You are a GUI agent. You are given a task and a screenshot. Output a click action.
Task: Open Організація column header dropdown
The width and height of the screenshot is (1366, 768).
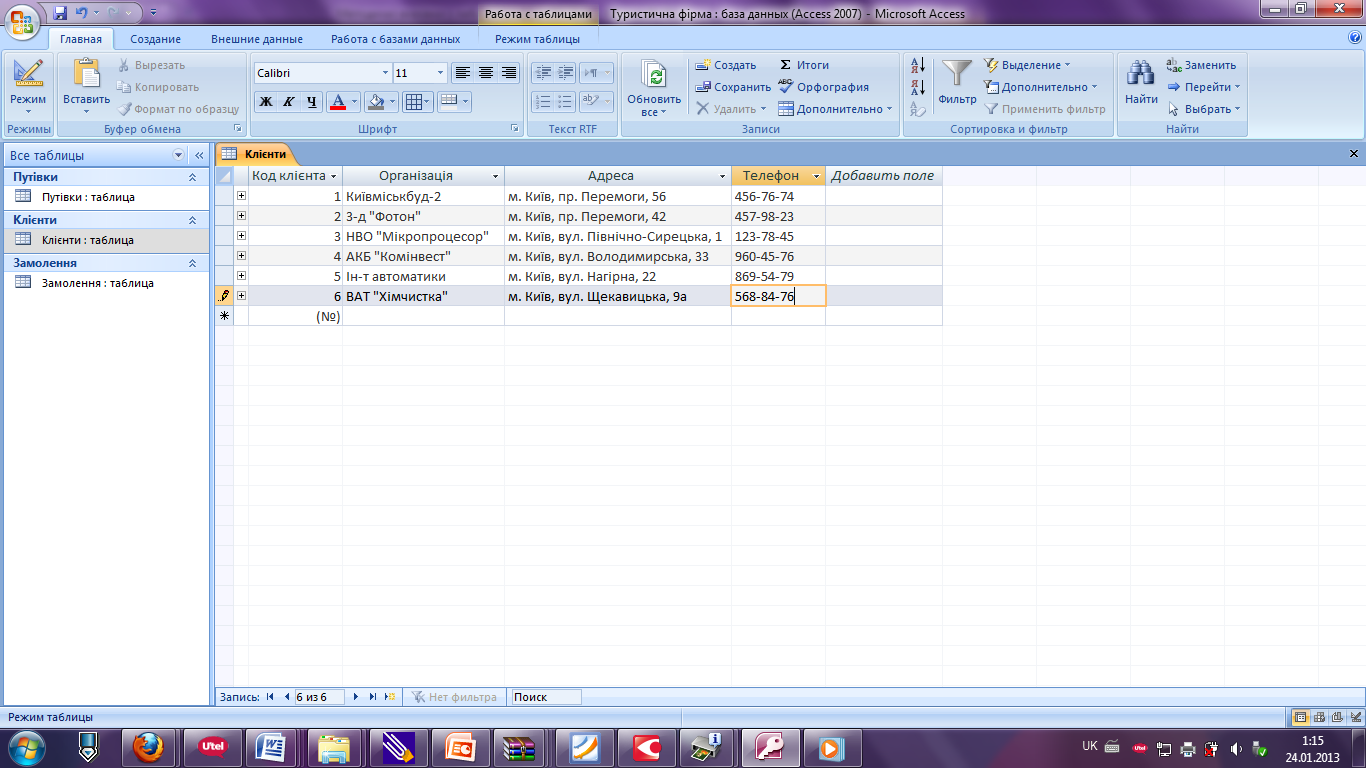coord(496,176)
